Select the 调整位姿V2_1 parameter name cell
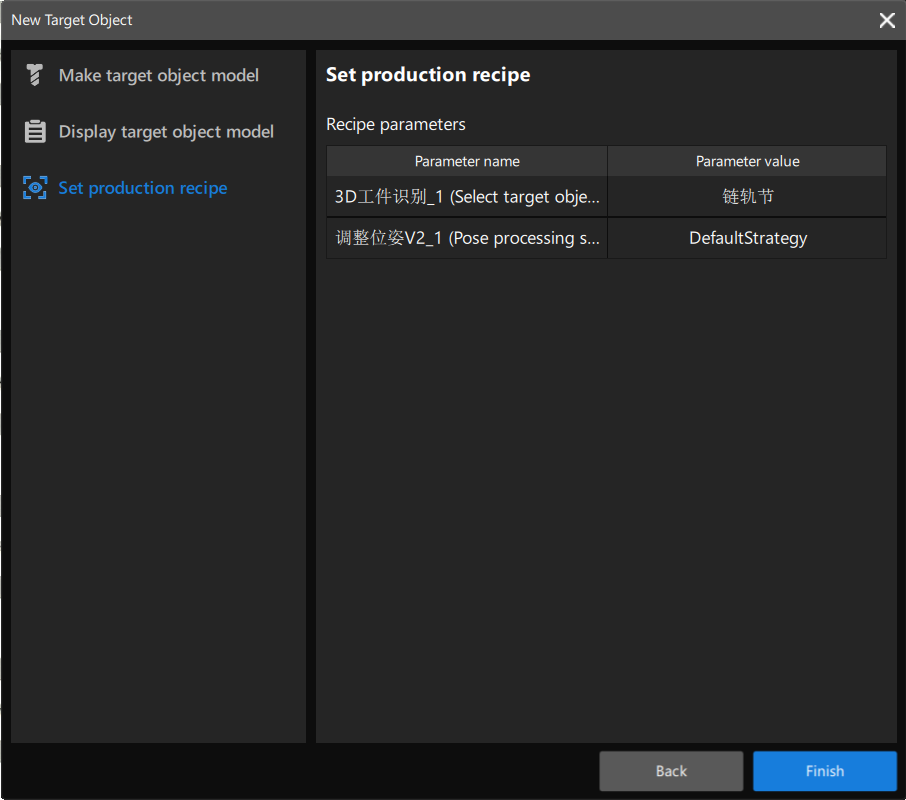 (467, 238)
